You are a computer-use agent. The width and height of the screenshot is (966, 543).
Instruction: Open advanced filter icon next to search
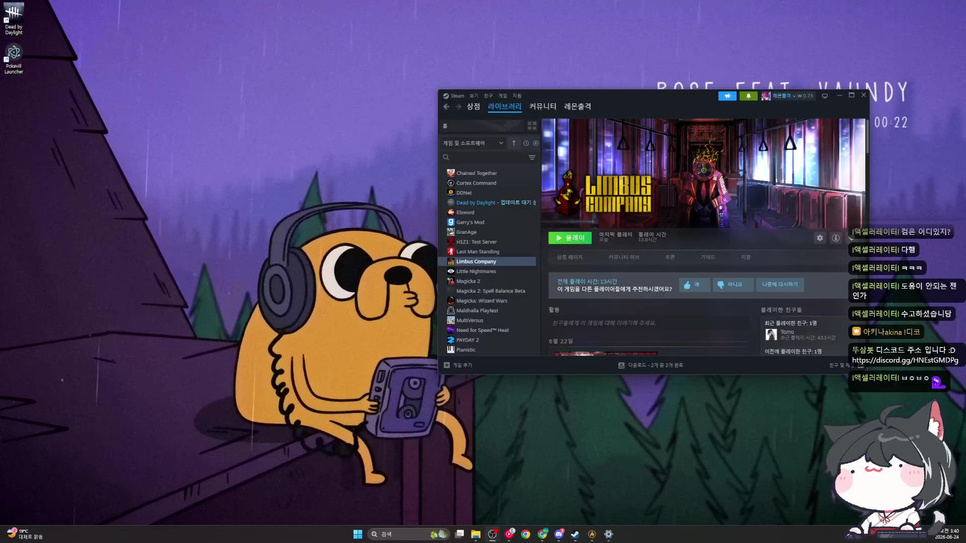pos(532,158)
